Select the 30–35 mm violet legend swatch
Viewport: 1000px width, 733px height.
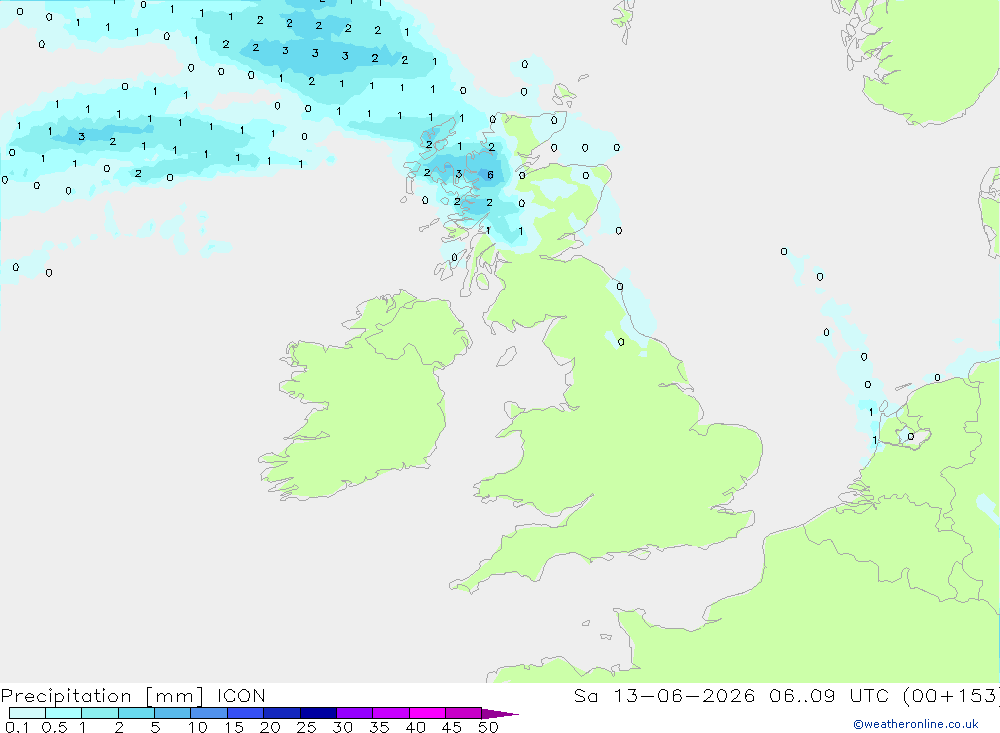click(354, 713)
